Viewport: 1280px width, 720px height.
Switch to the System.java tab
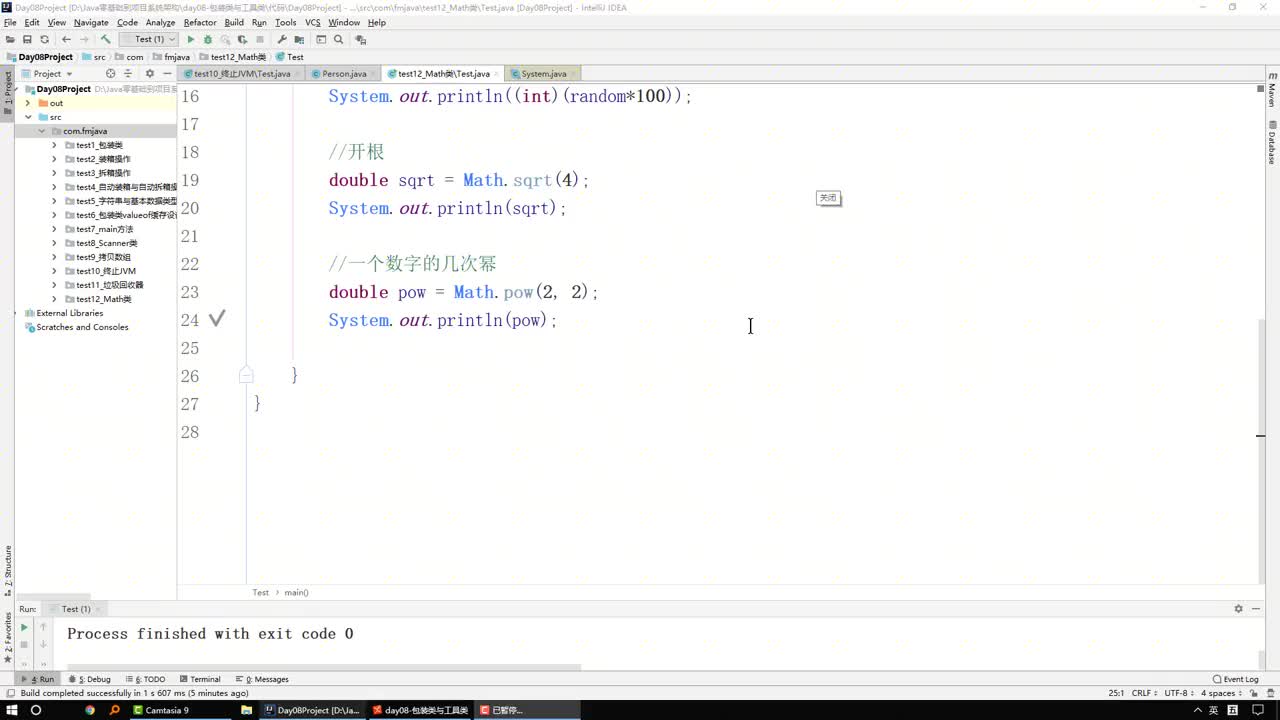544,74
